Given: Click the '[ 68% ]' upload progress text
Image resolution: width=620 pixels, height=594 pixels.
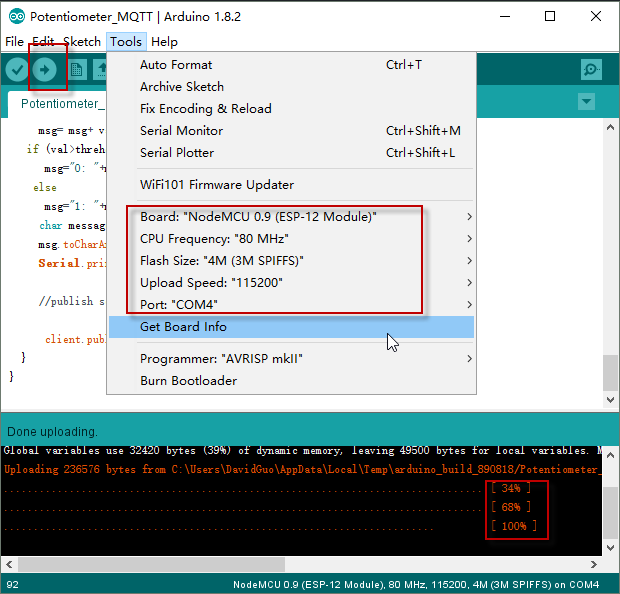Looking at the screenshot, I should (511, 507).
